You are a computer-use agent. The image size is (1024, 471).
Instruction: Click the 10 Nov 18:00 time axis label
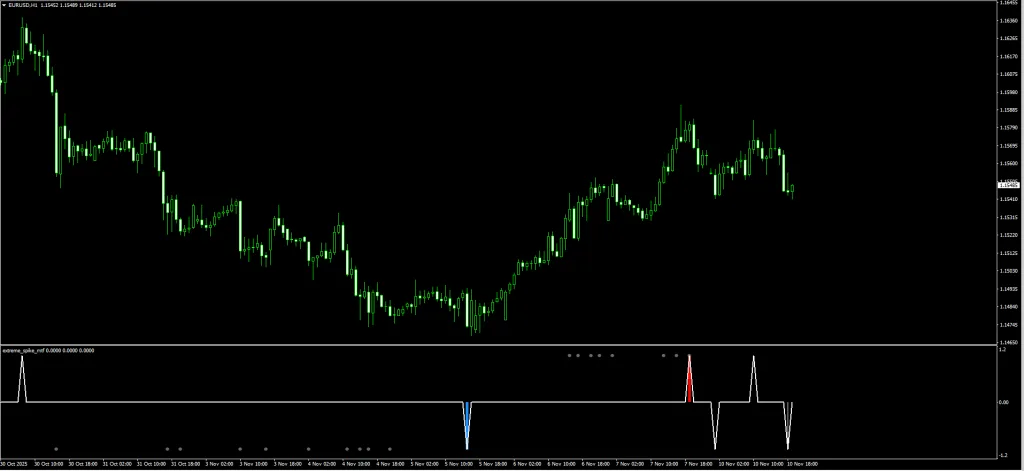tap(803, 464)
